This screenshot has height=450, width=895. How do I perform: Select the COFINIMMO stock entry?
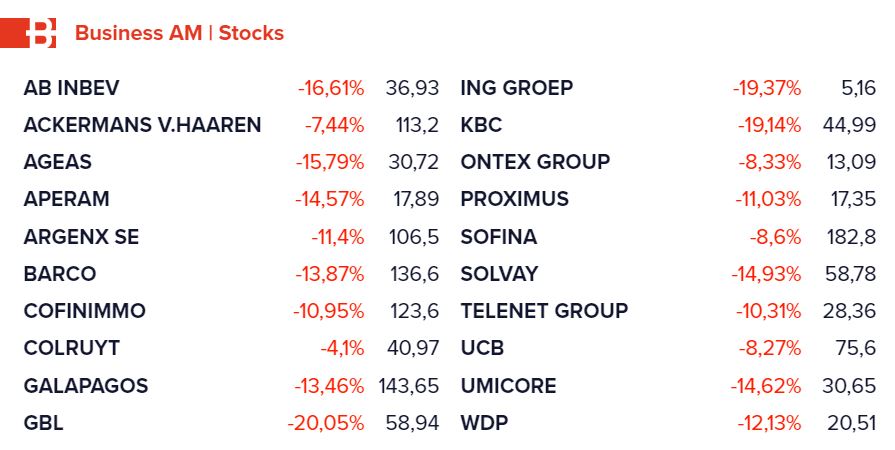click(84, 311)
